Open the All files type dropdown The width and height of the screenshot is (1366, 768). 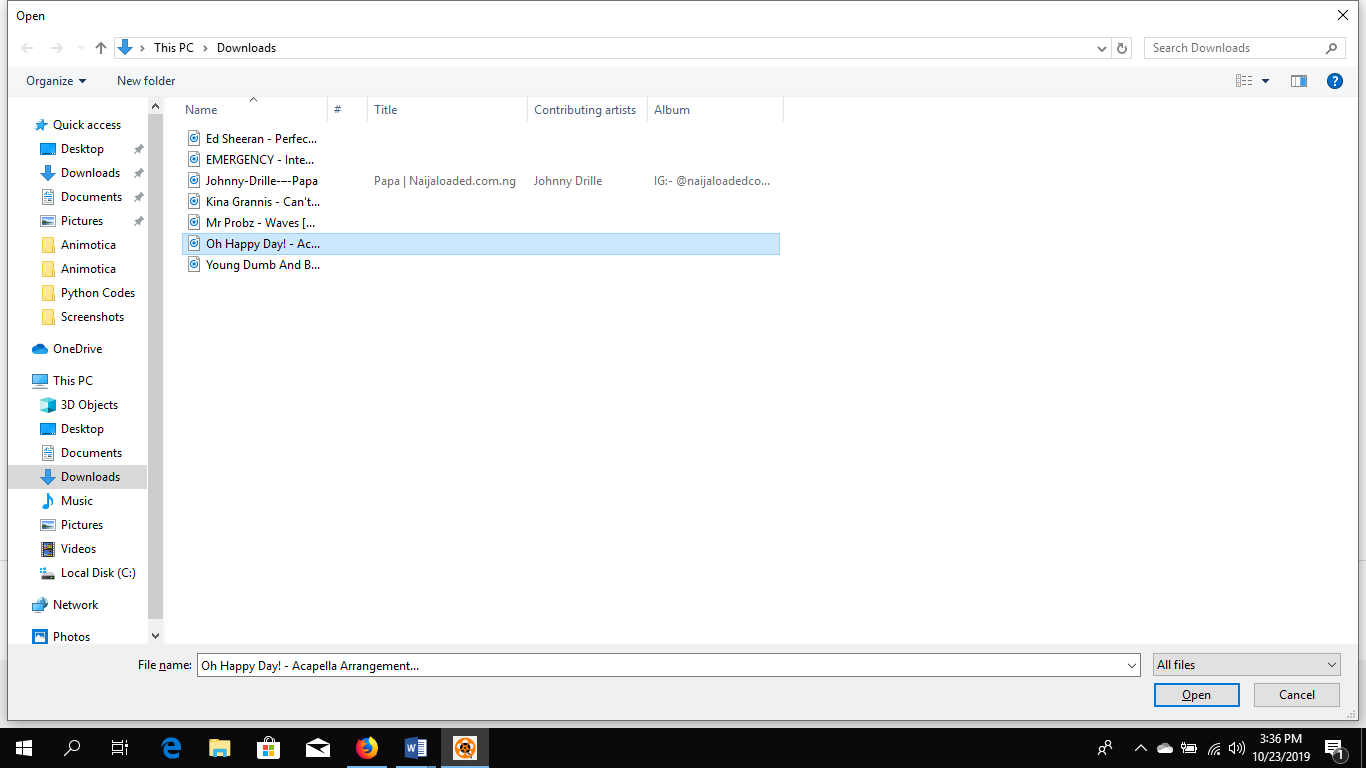coord(1247,665)
